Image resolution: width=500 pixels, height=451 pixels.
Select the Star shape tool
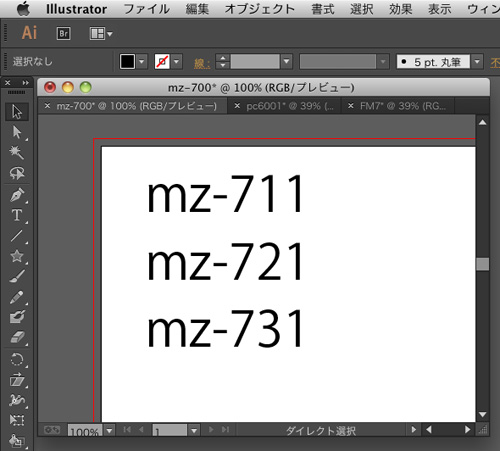click(x=17, y=256)
